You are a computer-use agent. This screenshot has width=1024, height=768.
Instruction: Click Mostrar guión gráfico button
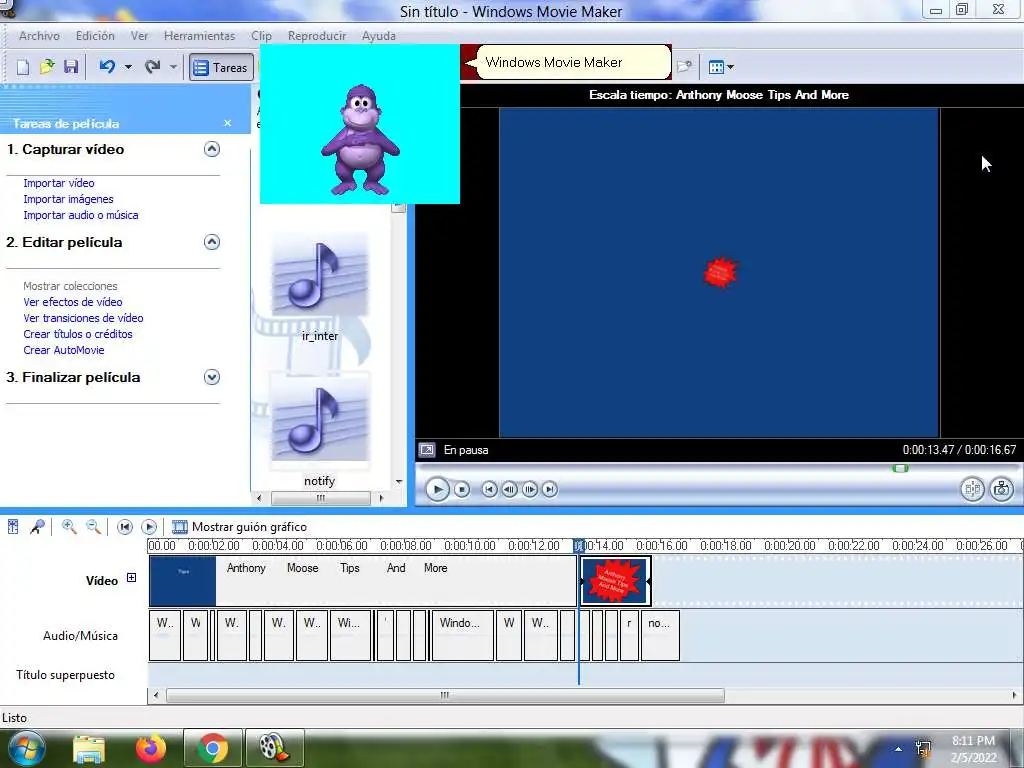[239, 526]
